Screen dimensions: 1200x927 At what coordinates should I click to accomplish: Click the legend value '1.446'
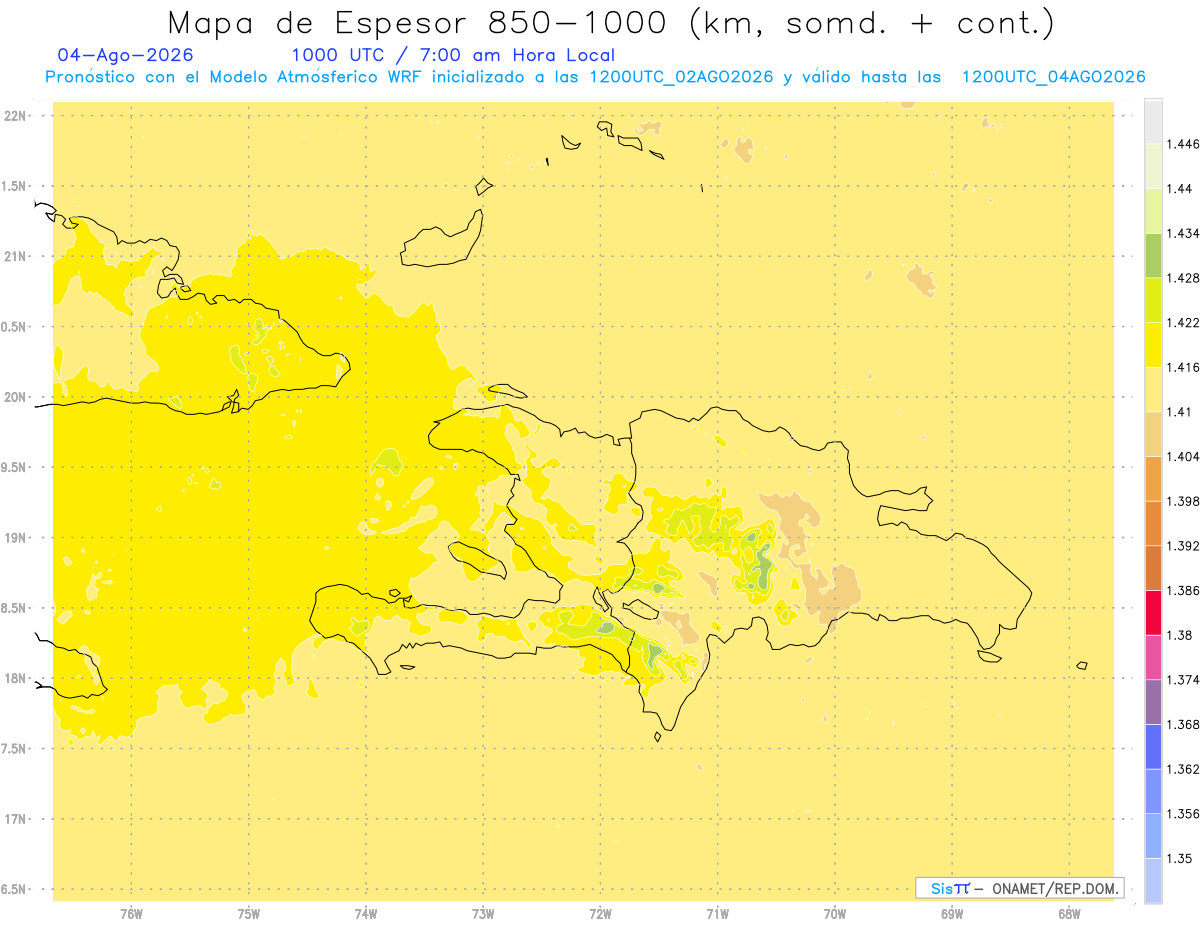(1183, 144)
